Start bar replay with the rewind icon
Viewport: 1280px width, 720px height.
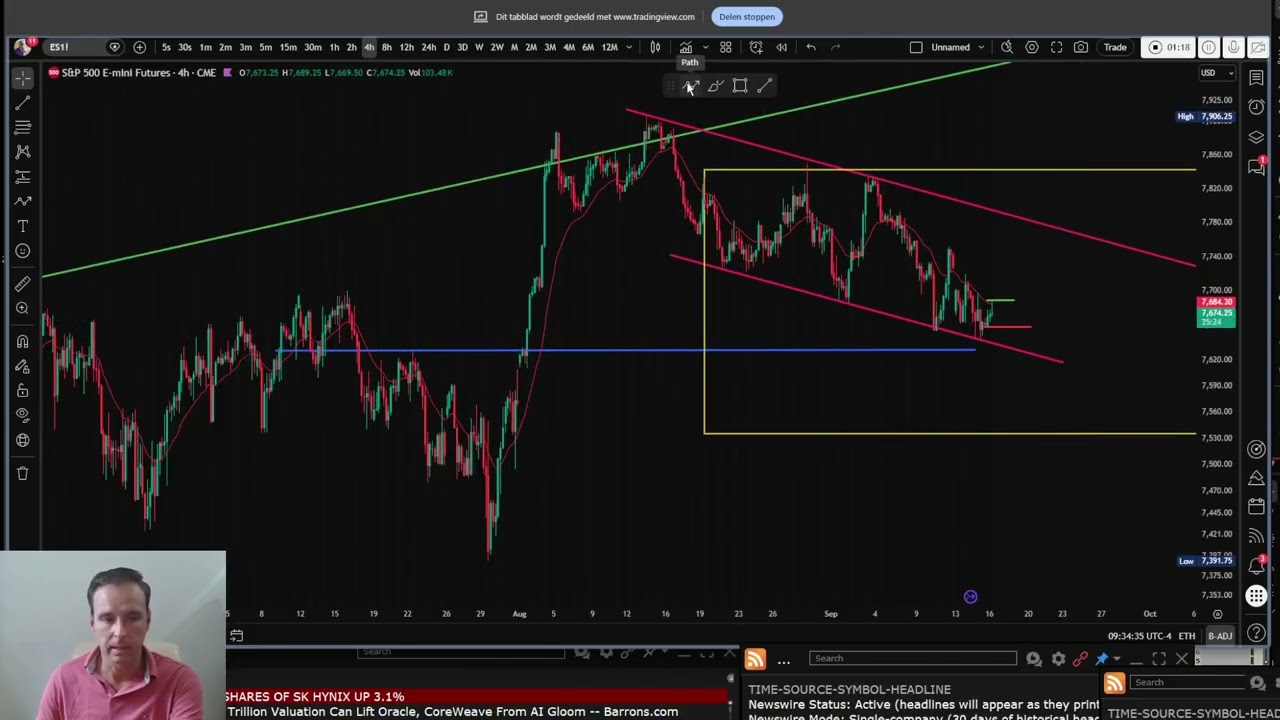(x=781, y=47)
